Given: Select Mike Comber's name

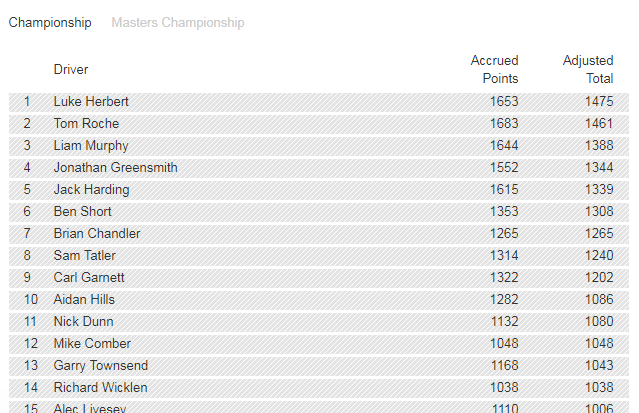Looking at the screenshot, I should pyautogui.click(x=92, y=344).
